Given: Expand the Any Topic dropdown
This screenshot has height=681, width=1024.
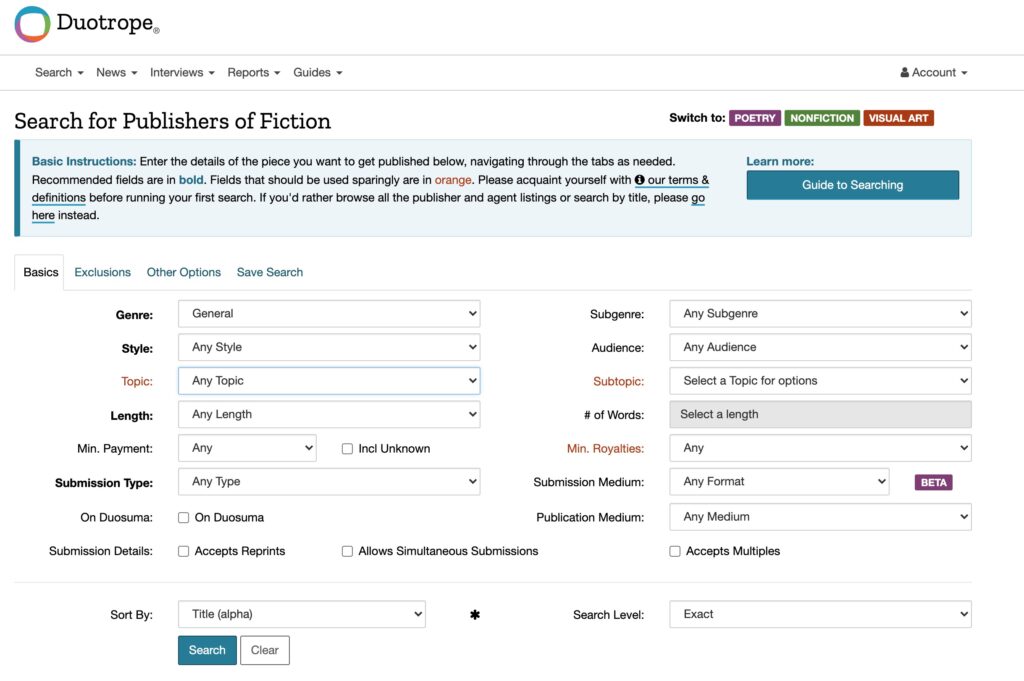Looking at the screenshot, I should coord(328,381).
